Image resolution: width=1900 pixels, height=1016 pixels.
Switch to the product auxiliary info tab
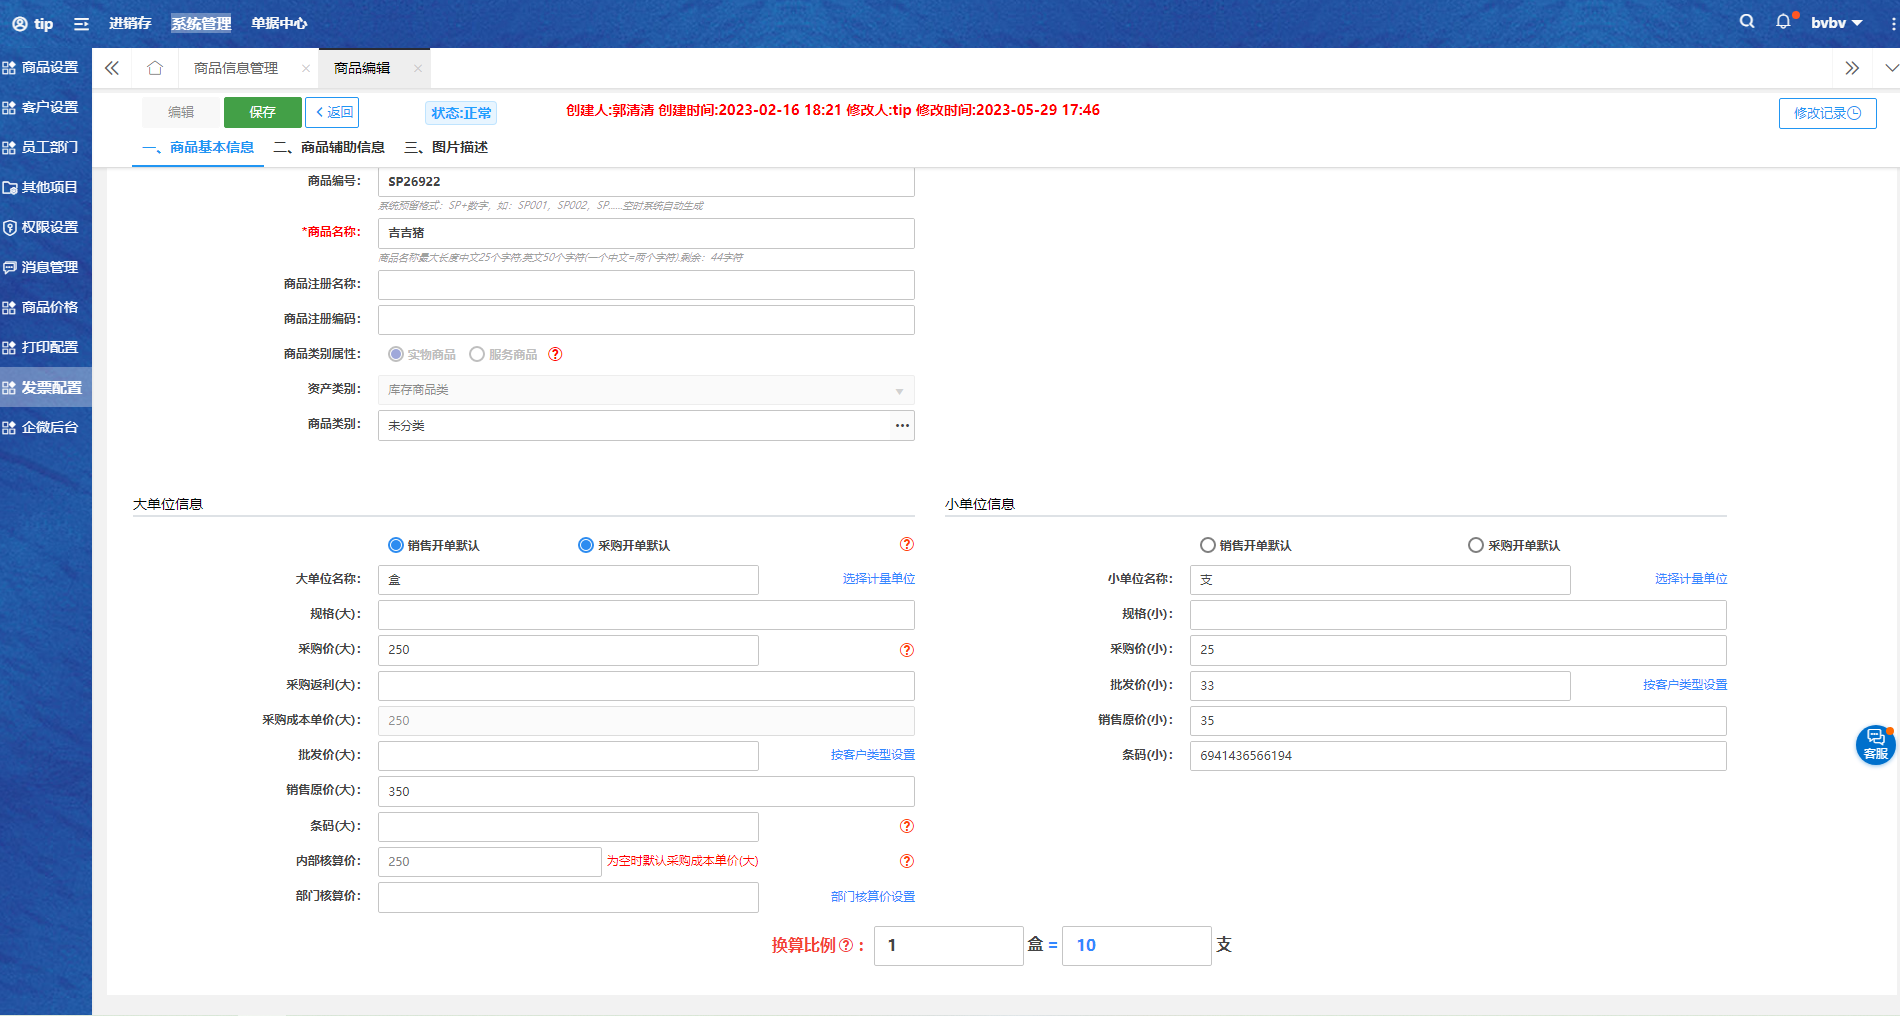(x=330, y=147)
